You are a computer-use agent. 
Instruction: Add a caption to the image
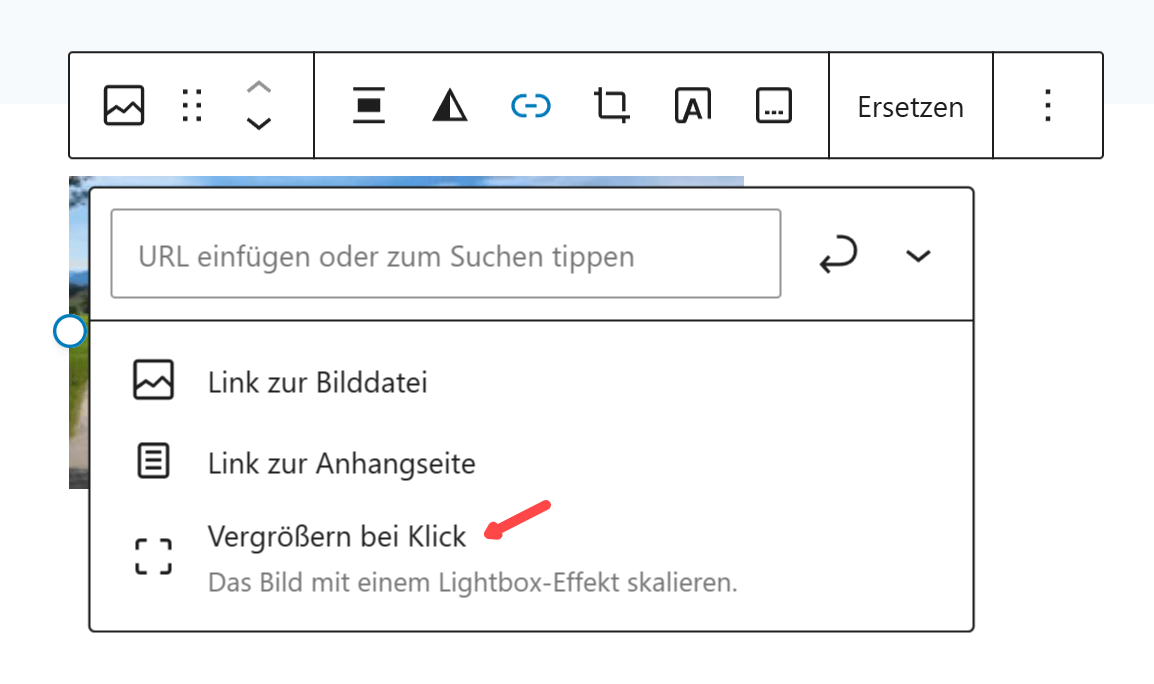[x=773, y=106]
